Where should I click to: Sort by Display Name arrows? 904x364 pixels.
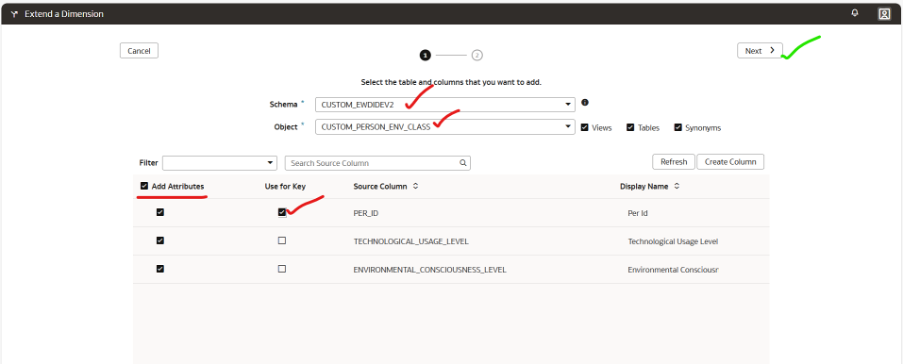tap(677, 186)
